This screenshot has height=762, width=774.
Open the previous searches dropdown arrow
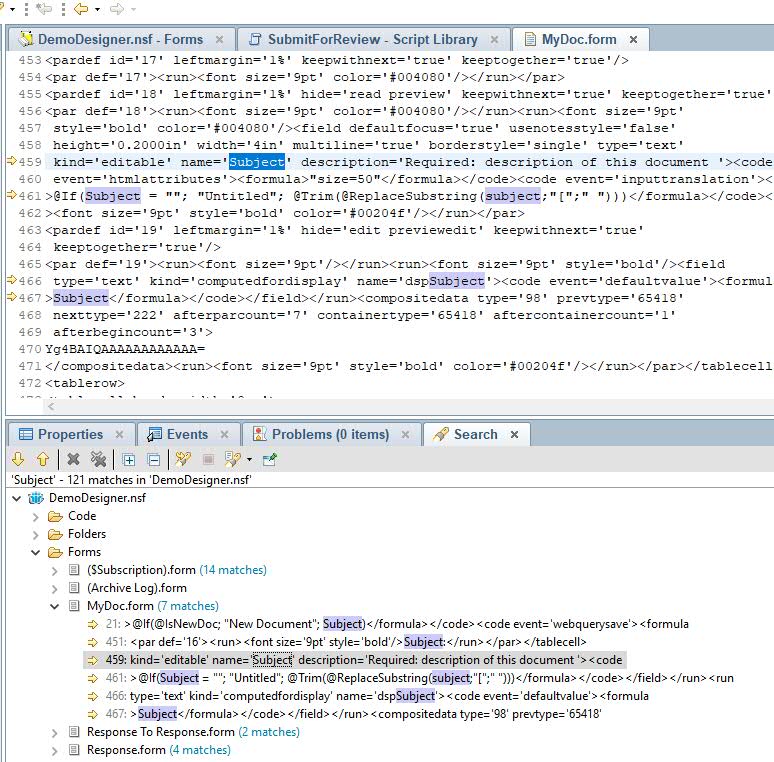(248, 460)
